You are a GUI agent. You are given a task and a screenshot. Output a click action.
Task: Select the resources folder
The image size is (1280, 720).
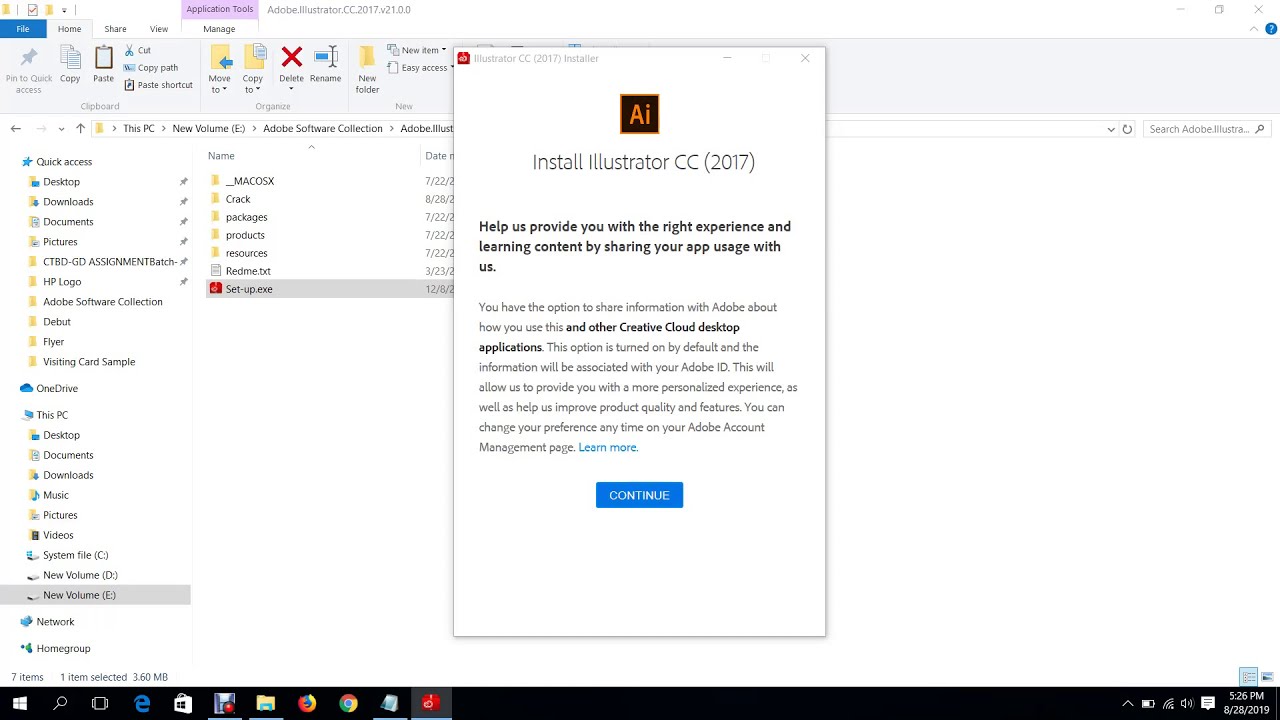point(246,253)
